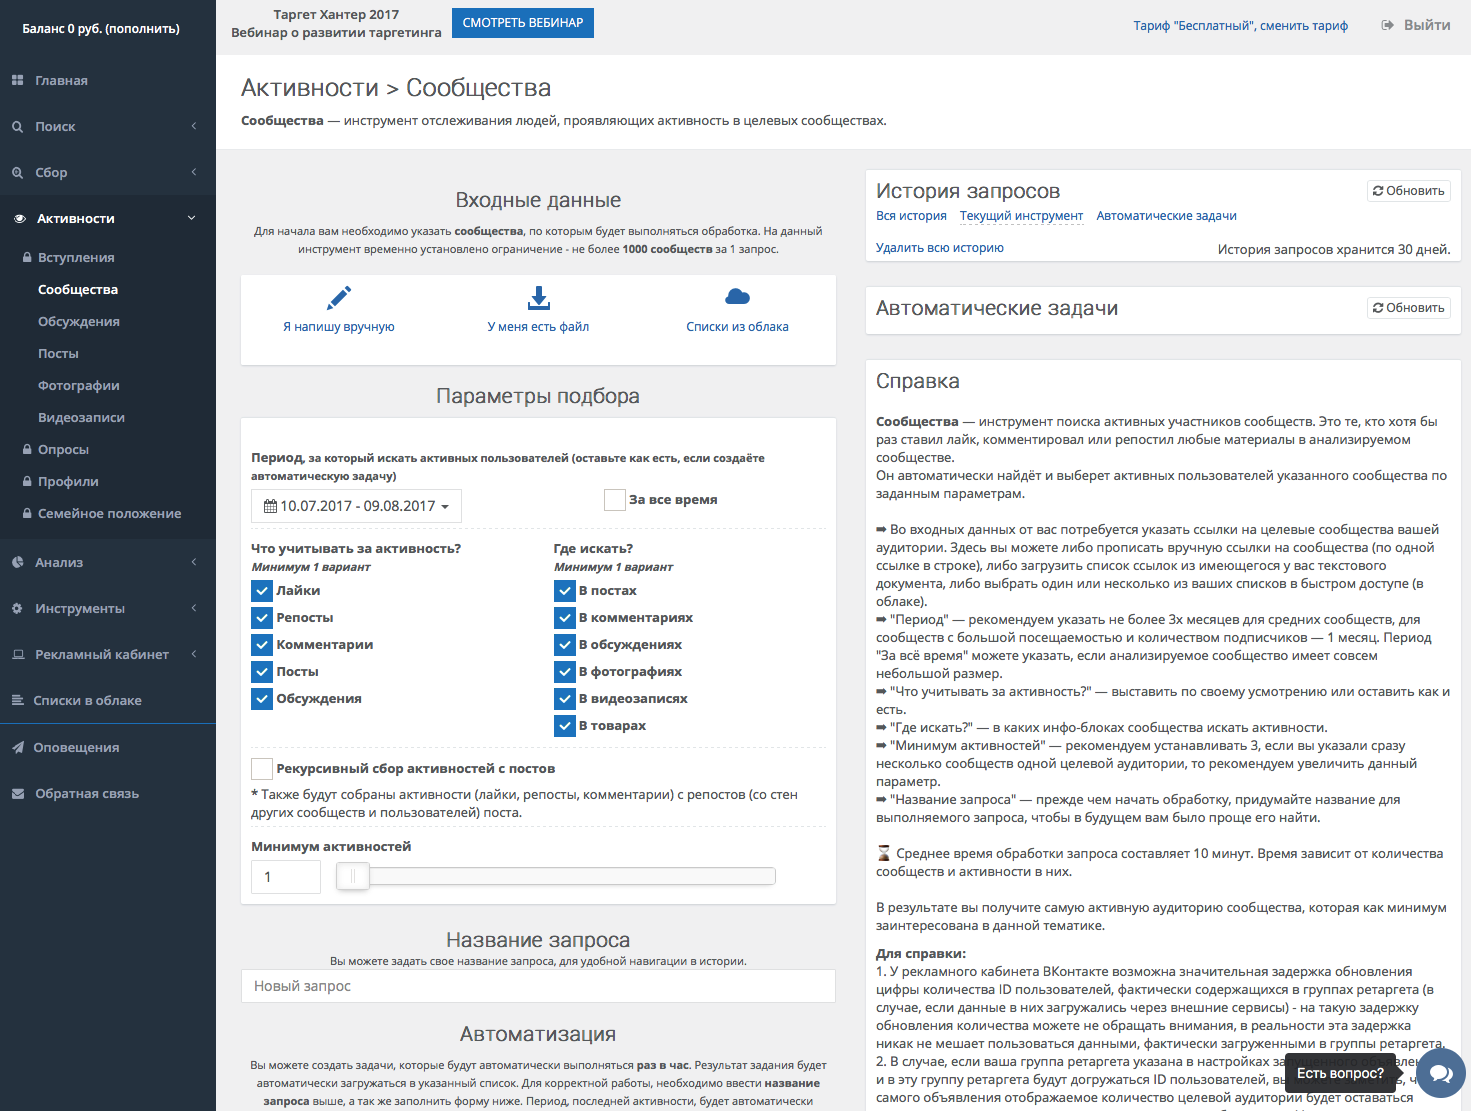
Task: Open Обсуждения in the sidebar submenu
Action: 79,321
